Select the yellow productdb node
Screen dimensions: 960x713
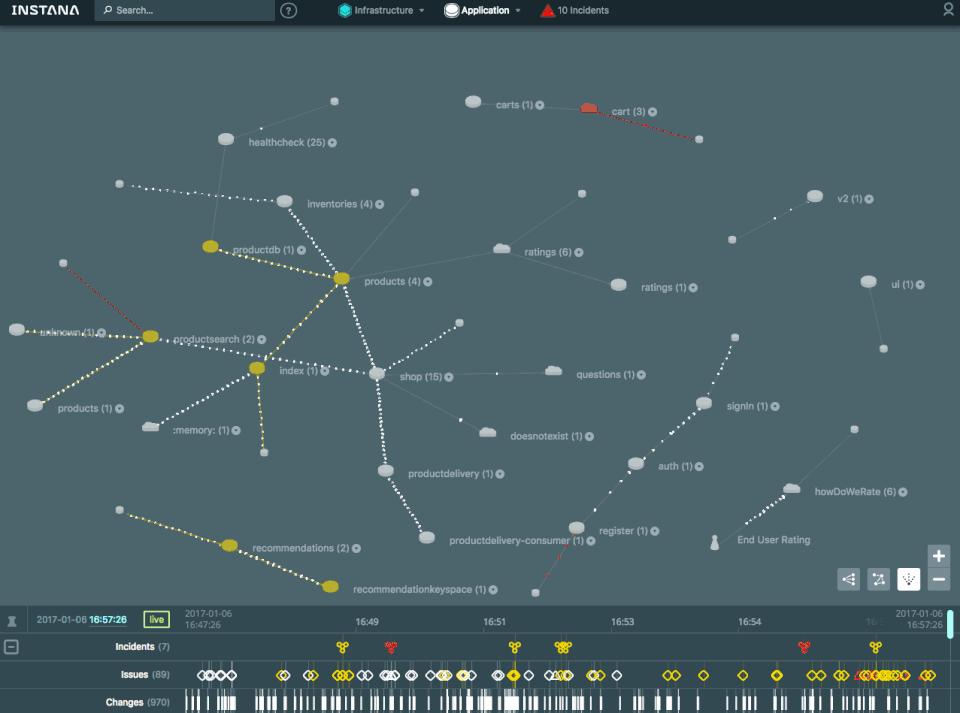coord(211,246)
